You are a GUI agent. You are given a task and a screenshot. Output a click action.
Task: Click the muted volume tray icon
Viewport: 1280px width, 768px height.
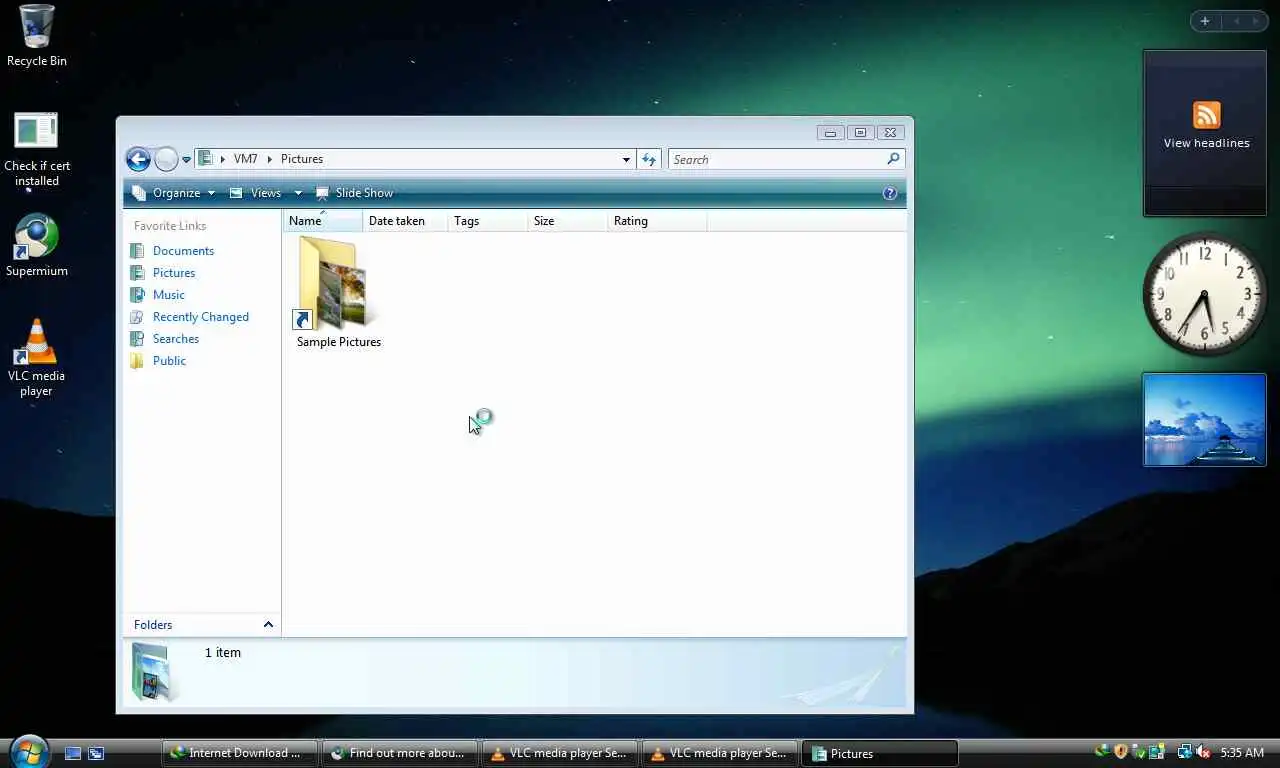click(x=1203, y=752)
